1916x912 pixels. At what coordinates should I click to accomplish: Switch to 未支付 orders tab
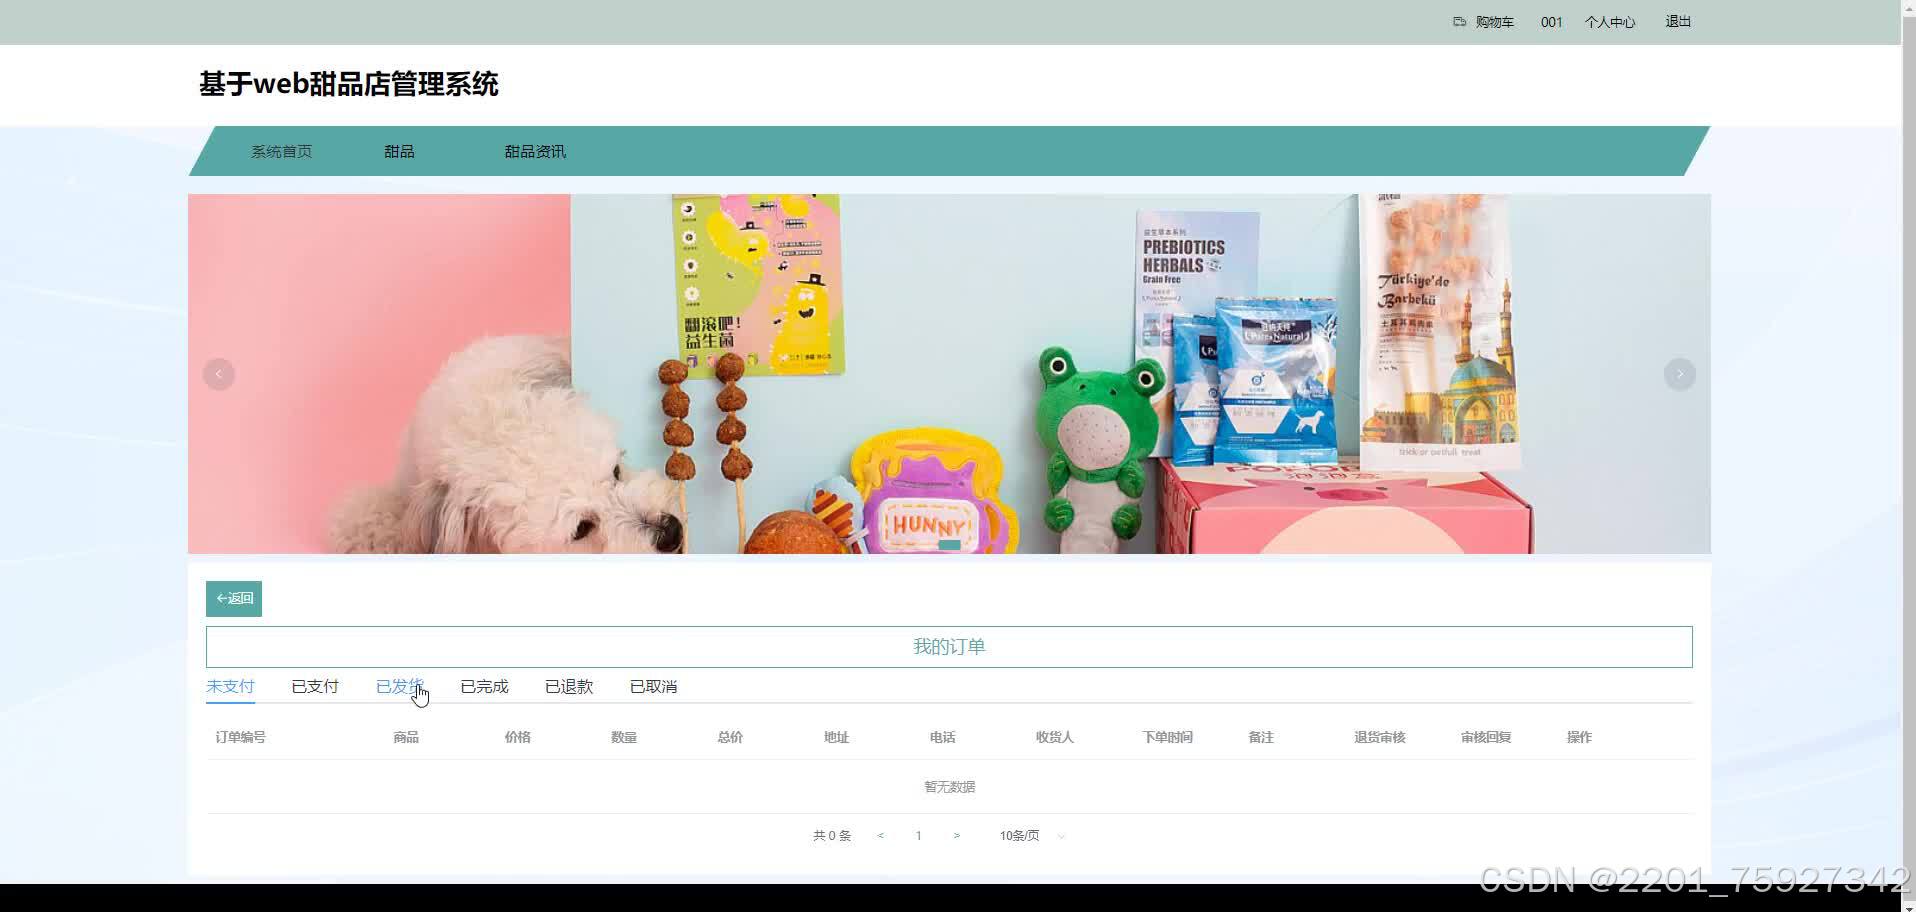pos(230,686)
